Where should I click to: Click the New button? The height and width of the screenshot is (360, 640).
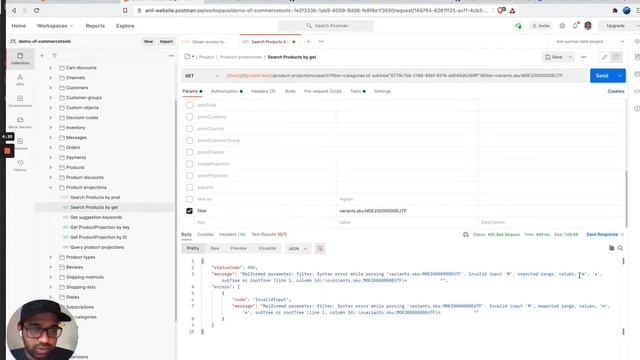[149, 42]
